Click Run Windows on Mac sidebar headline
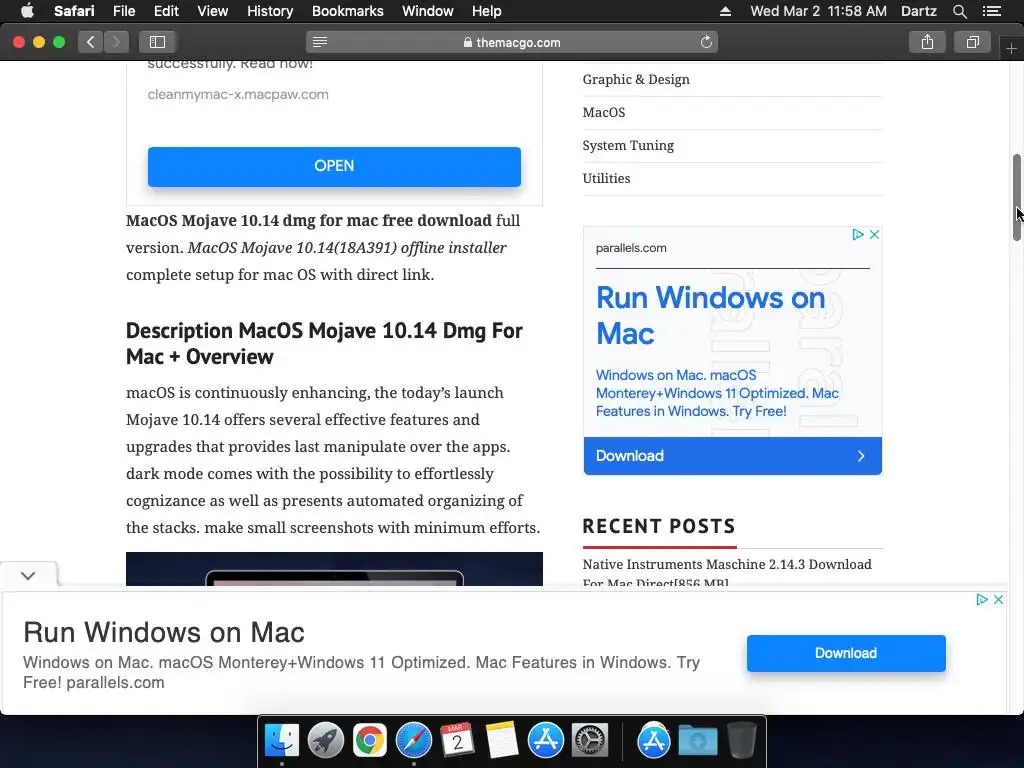Viewport: 1024px width, 768px height. (x=710, y=315)
